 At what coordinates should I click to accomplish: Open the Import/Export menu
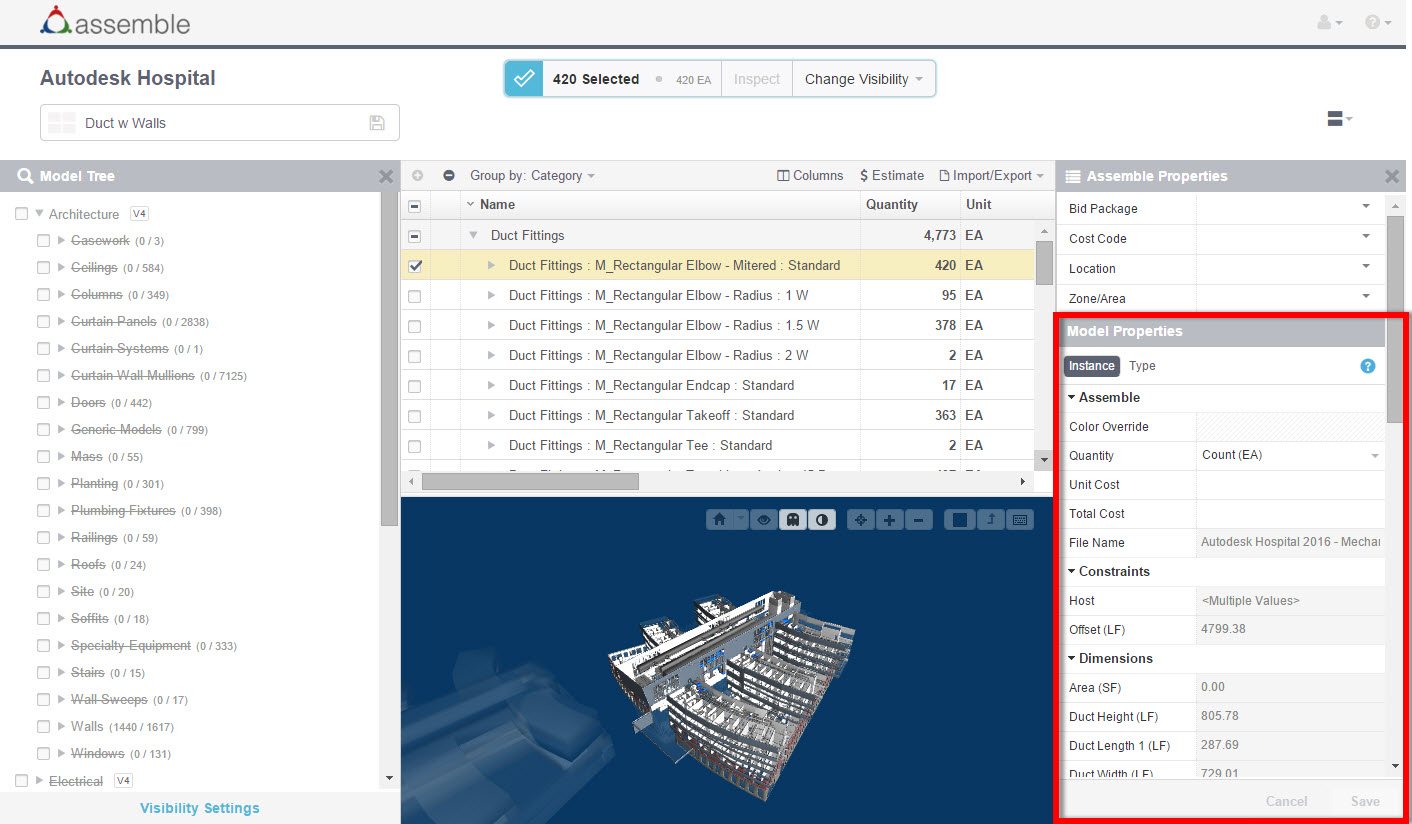[991, 175]
